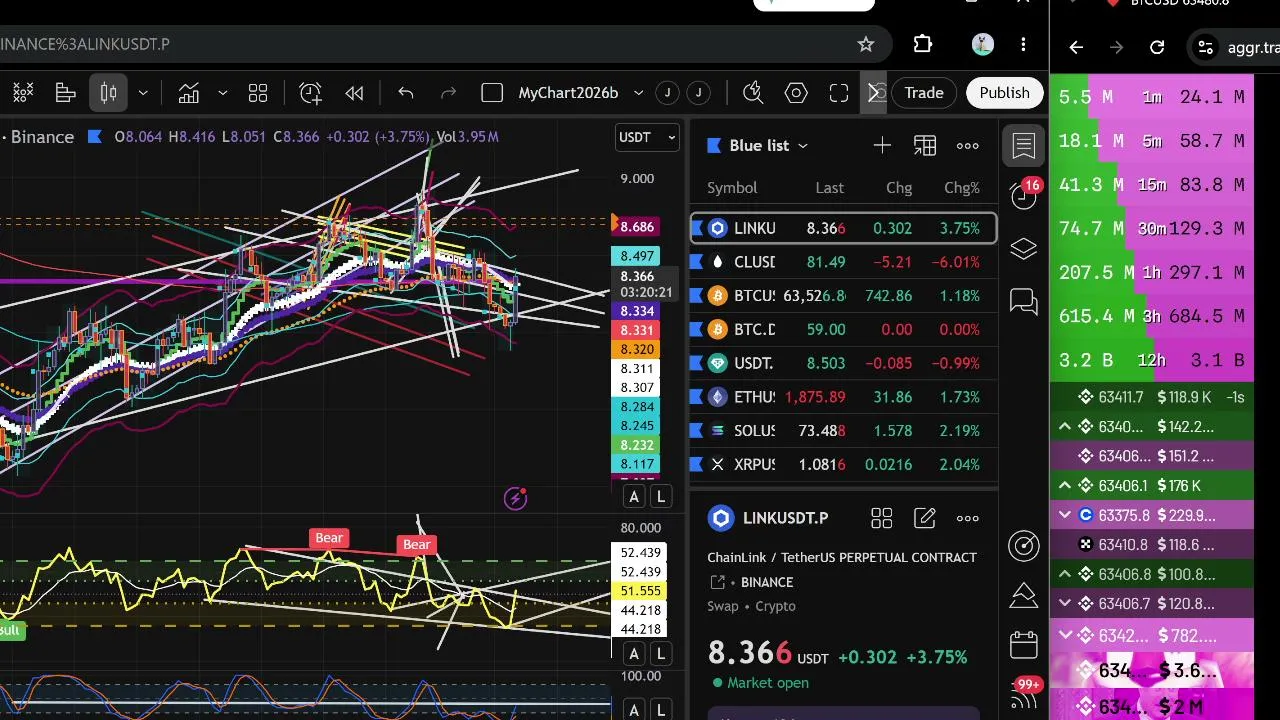The image size is (1280, 720).
Task: Select the USDT. row in the watchlist
Action: click(x=844, y=363)
